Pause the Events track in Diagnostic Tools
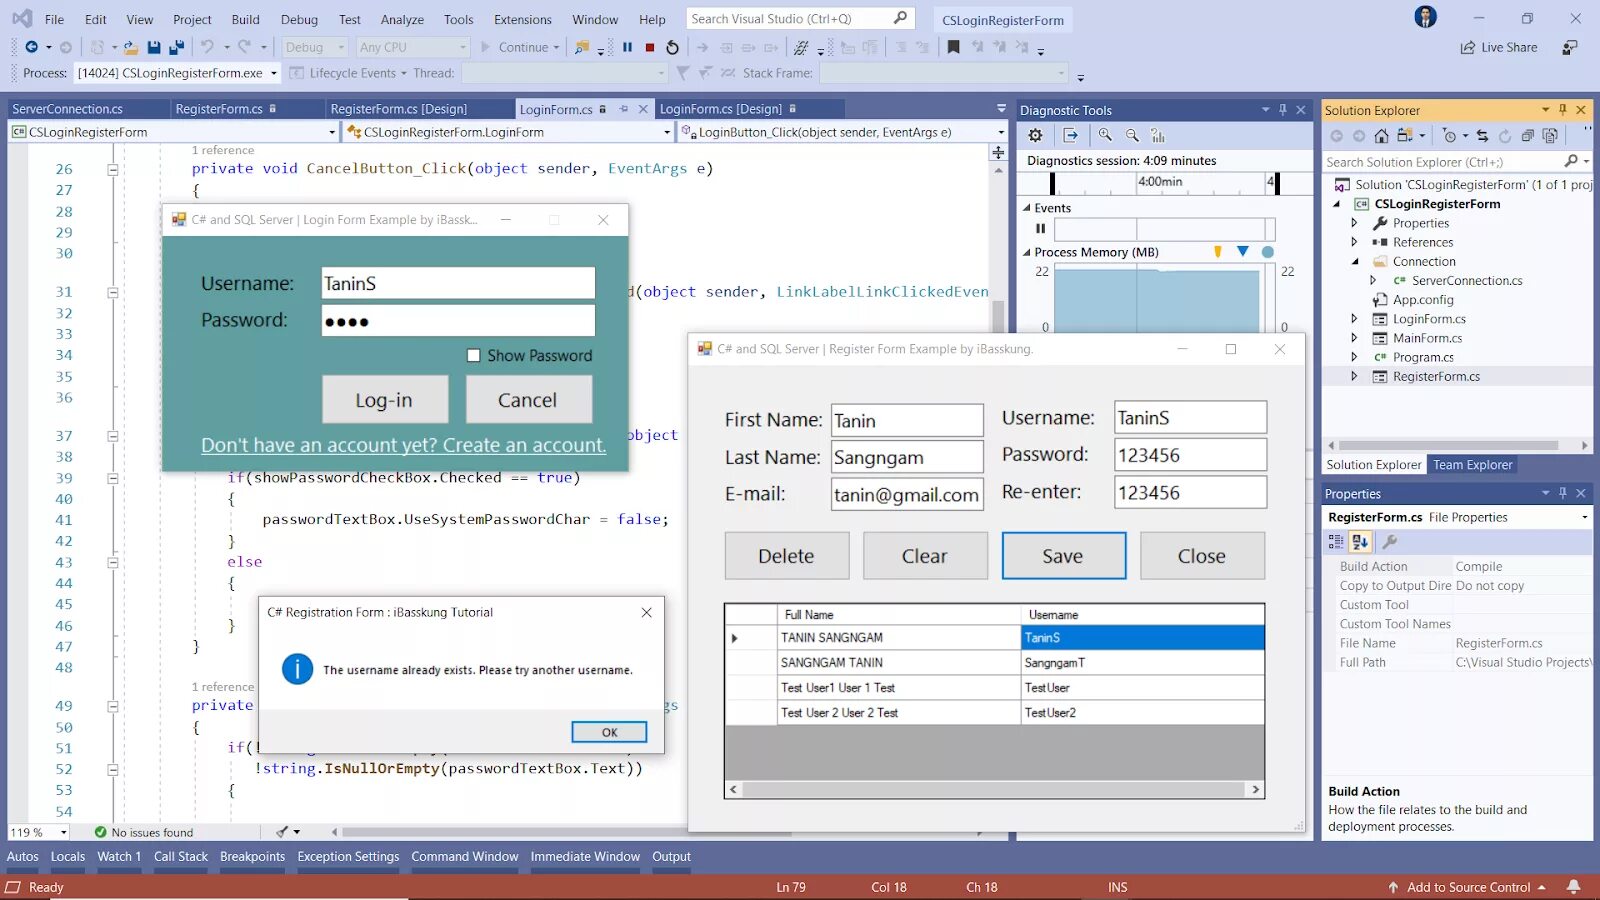1600x900 pixels. pos(1040,228)
